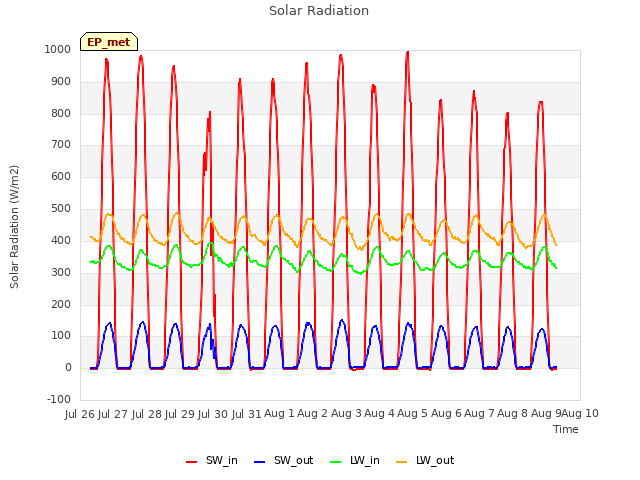Screen dimensions: 640x480
Task: Click the 400 y-axis tick label
Action: 61,241
